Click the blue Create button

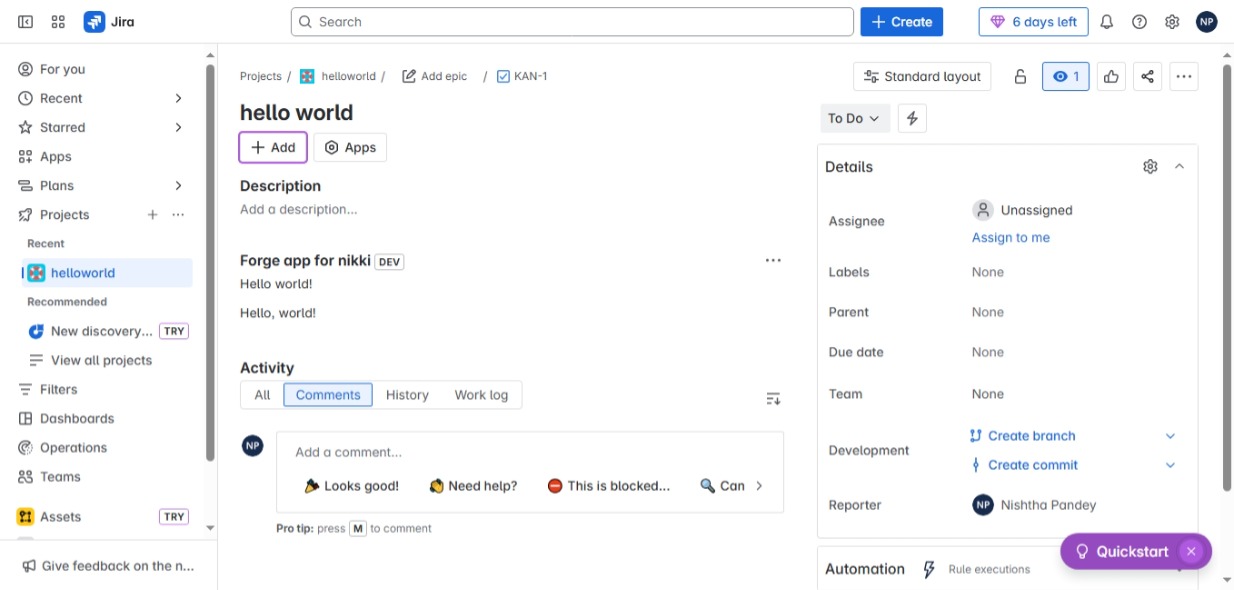point(901,22)
